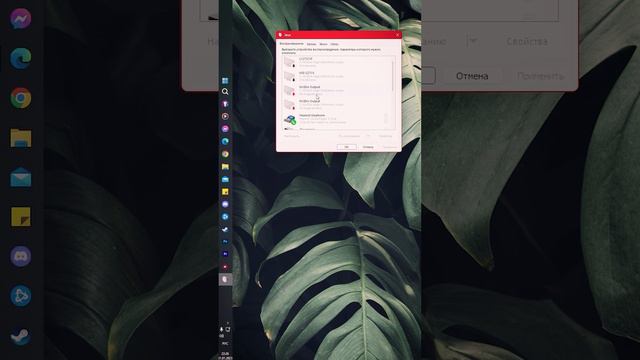640x360 pixels.
Task: Open Search from the center vertical taskbar
Action: (225, 91)
